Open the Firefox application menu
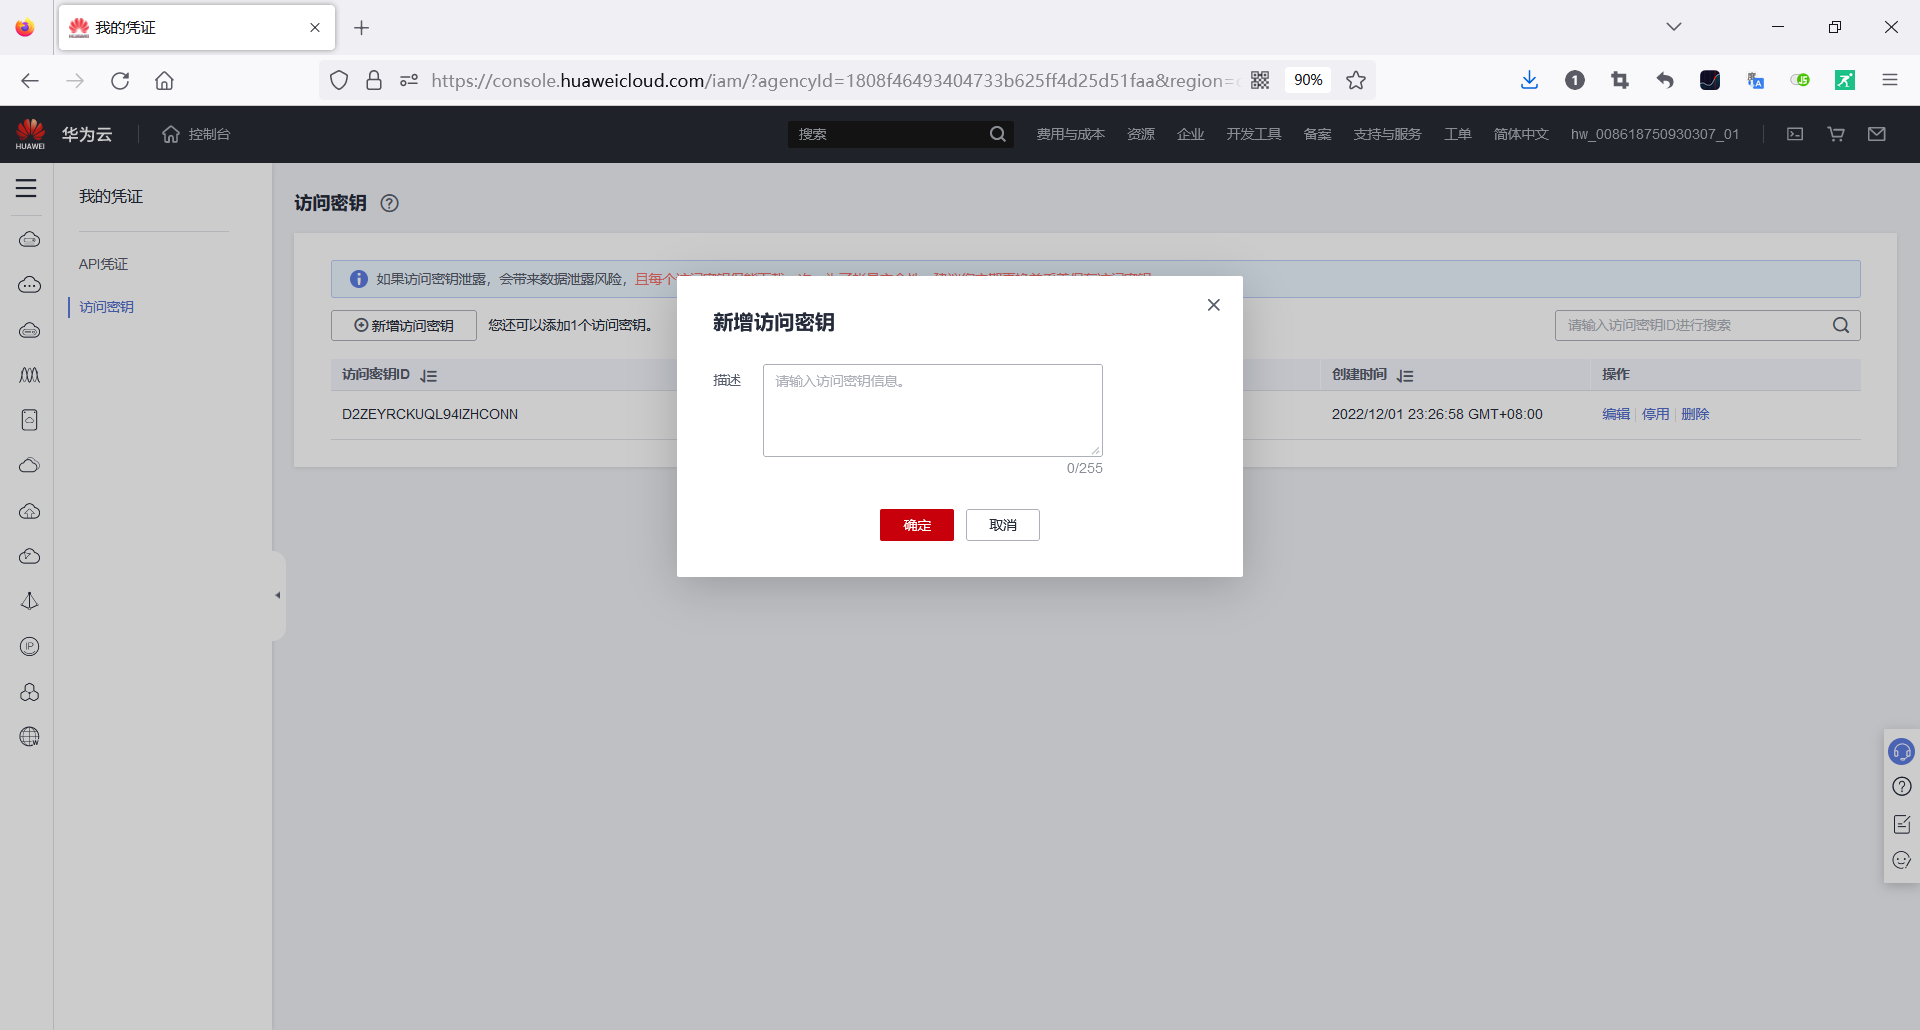 point(1890,80)
